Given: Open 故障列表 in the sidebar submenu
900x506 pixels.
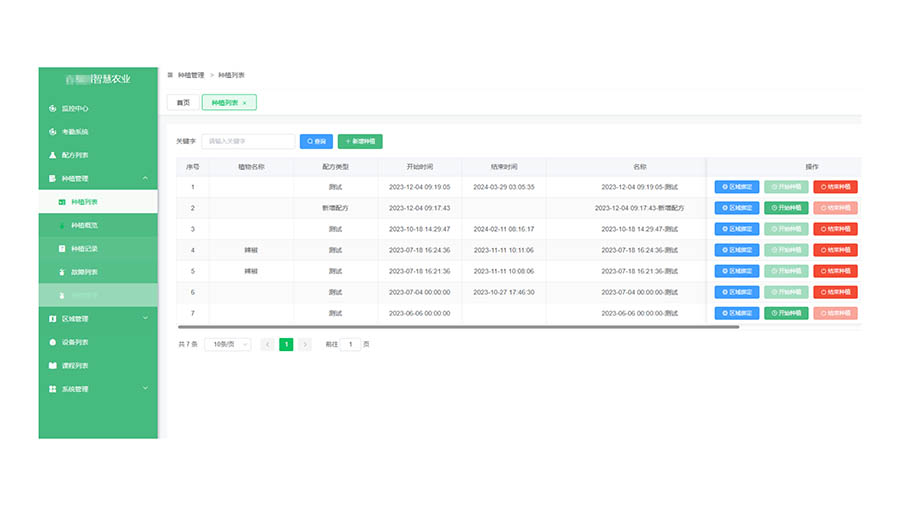Looking at the screenshot, I should (84, 273).
